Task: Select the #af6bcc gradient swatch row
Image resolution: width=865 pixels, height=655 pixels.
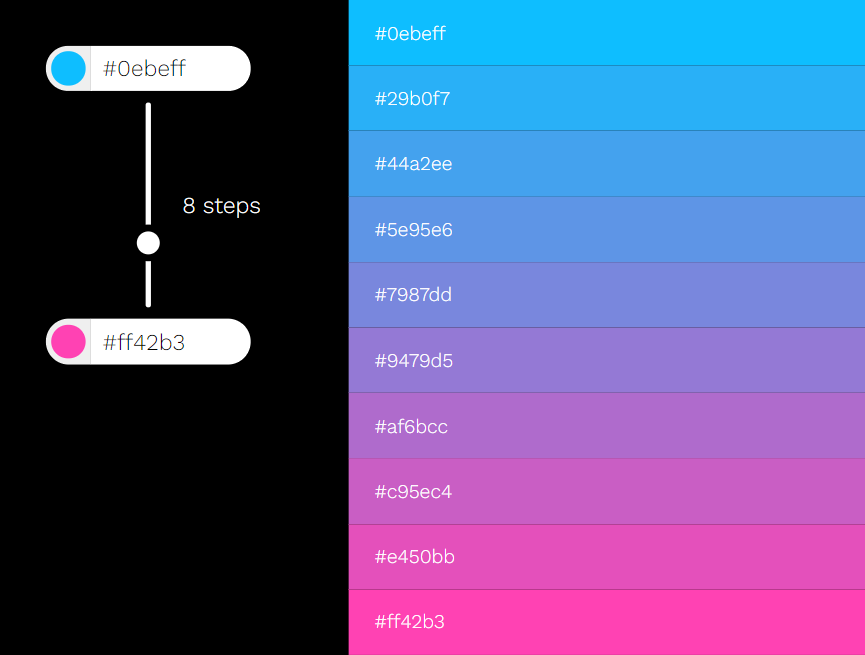Action: [607, 425]
